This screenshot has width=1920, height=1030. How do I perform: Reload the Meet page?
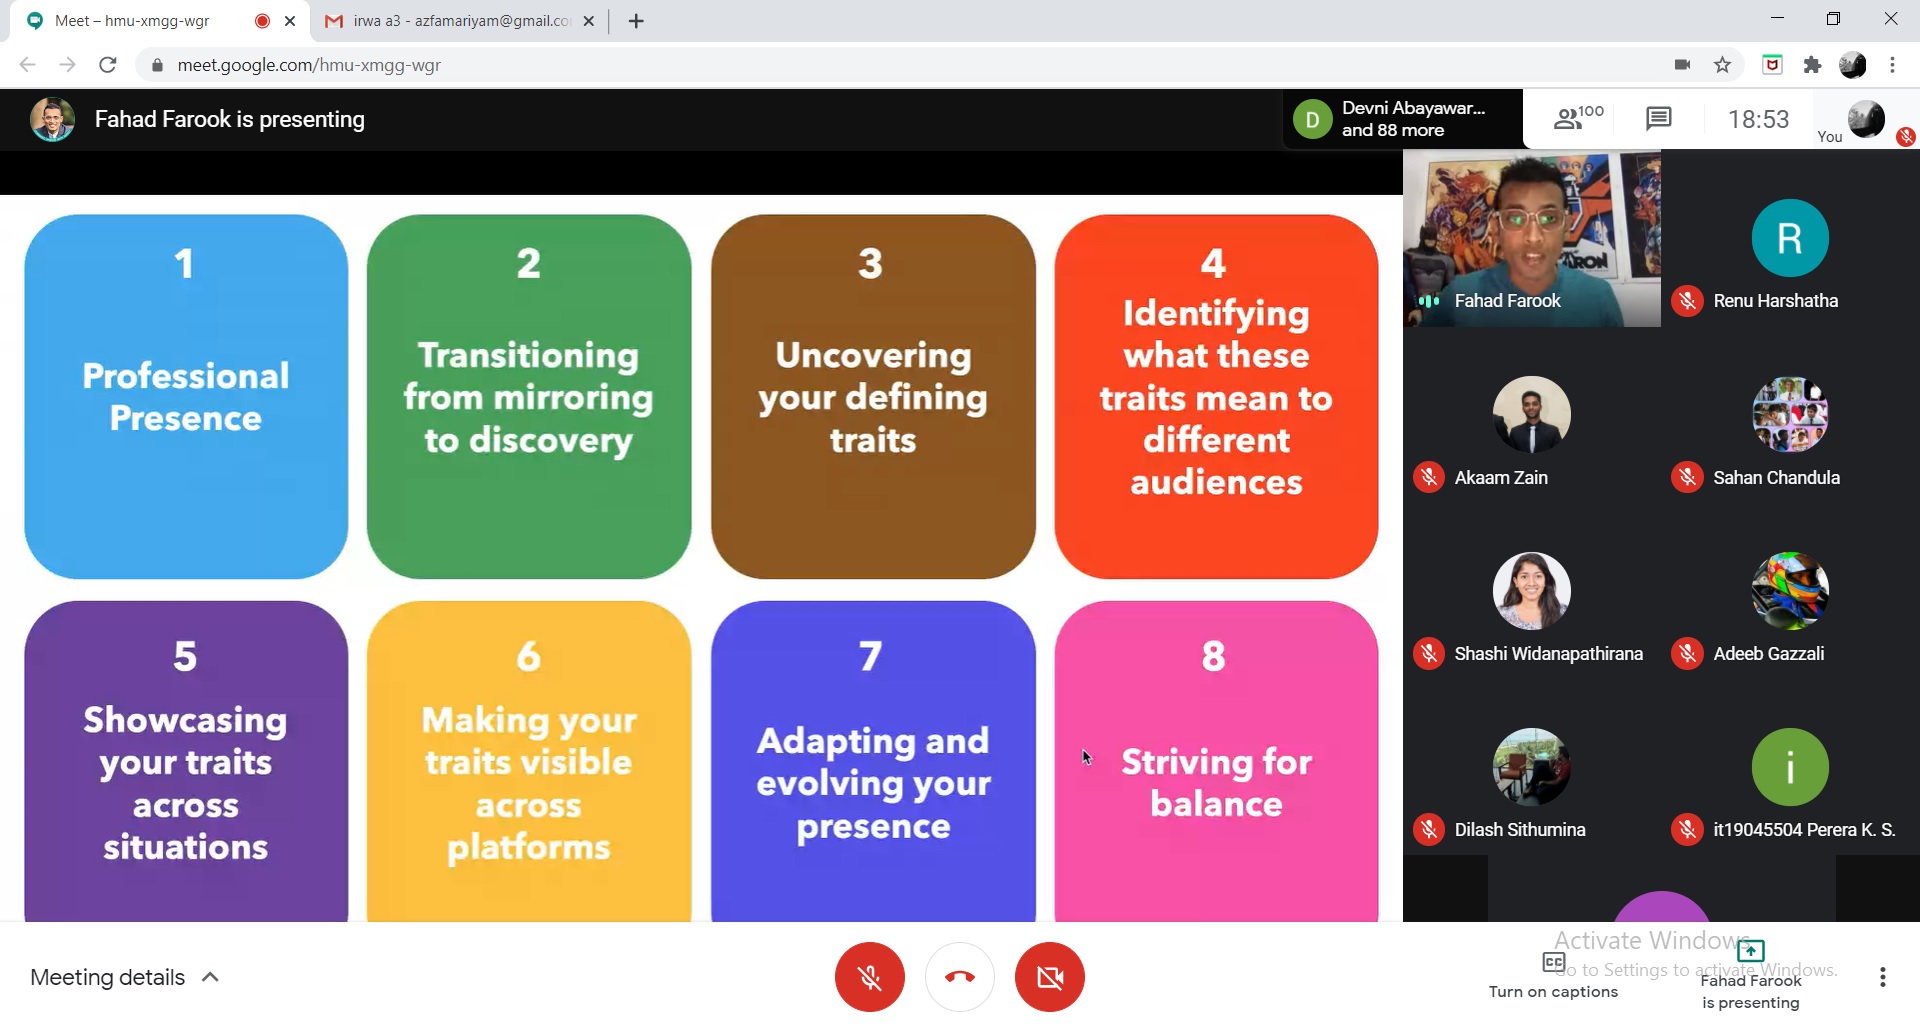(108, 65)
